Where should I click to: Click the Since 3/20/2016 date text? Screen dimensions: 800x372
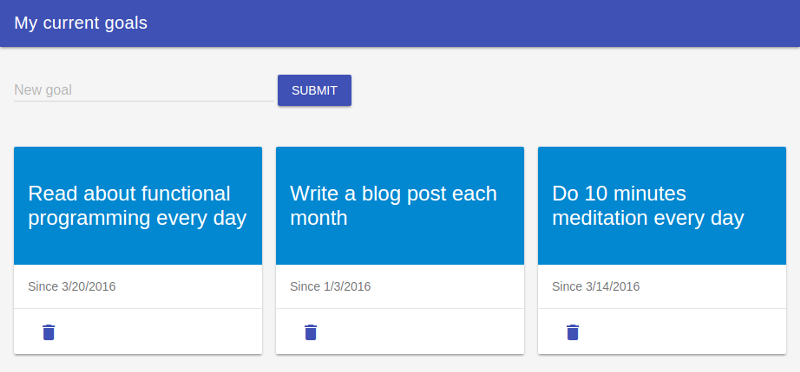point(72,286)
